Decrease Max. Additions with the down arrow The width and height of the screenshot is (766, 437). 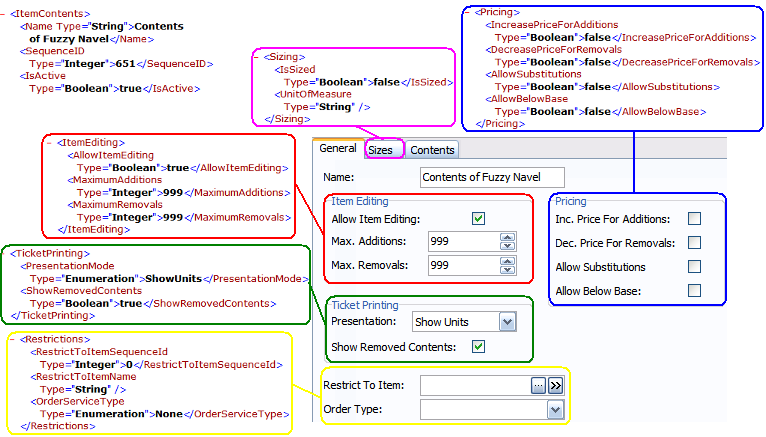[x=507, y=246]
